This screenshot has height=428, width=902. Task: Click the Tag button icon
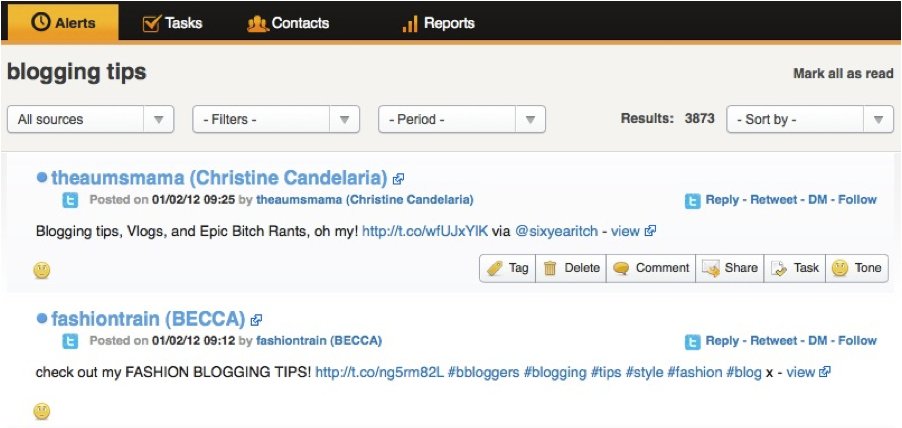[495, 268]
